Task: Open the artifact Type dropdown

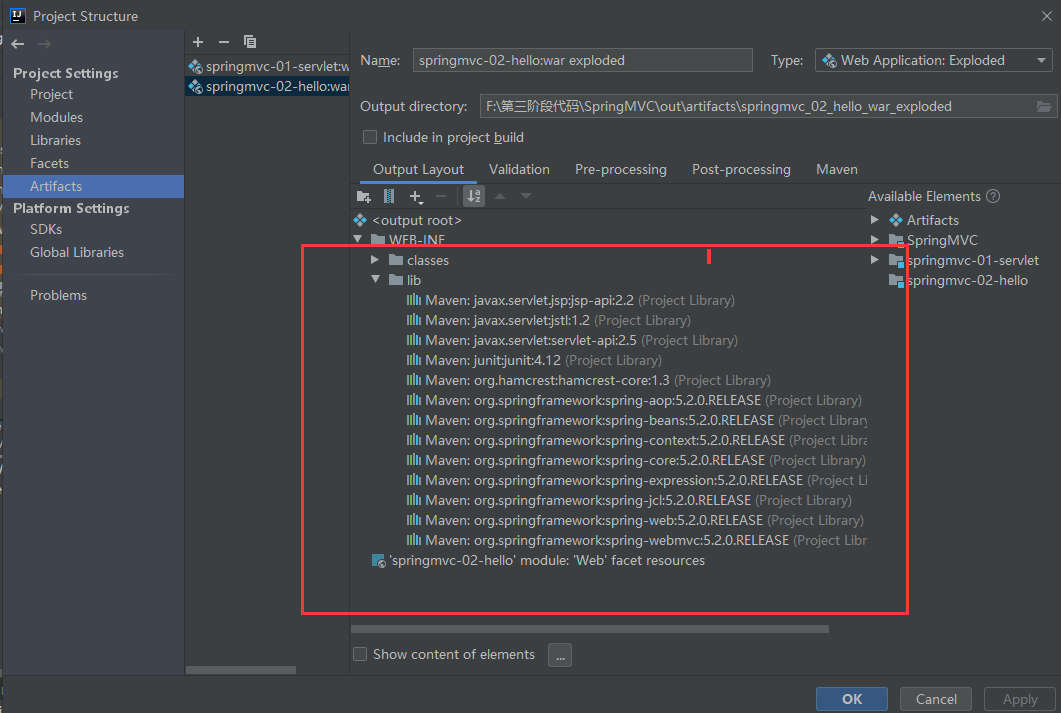Action: point(934,60)
